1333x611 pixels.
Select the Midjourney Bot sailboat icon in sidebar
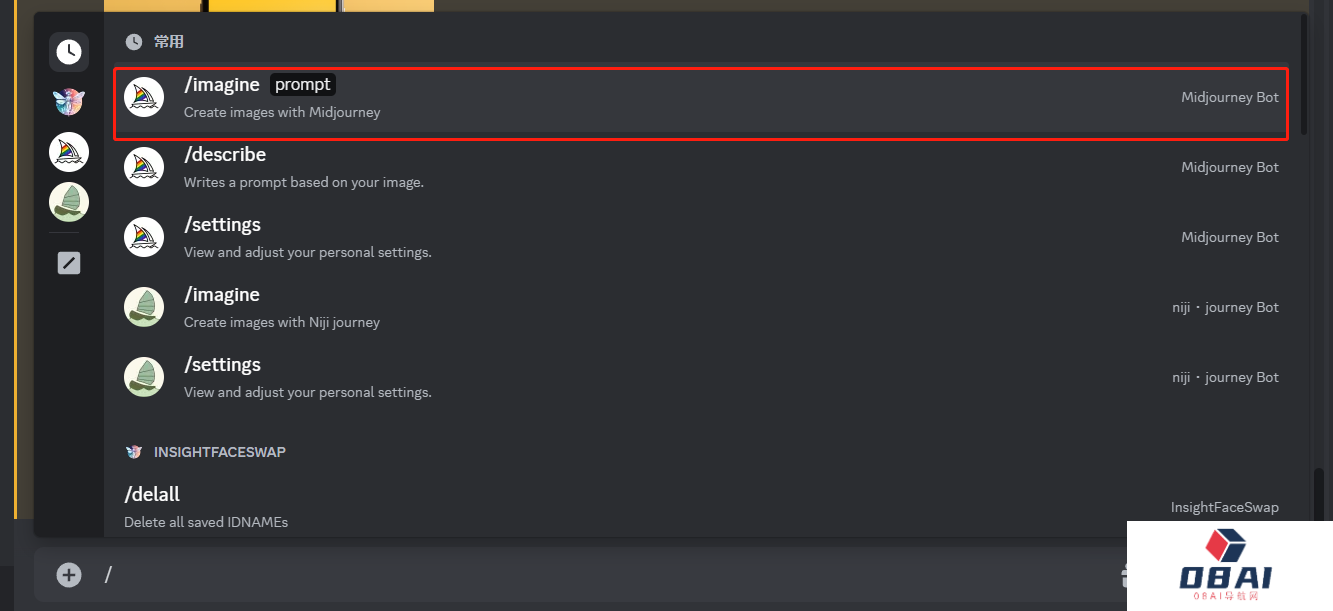(69, 152)
